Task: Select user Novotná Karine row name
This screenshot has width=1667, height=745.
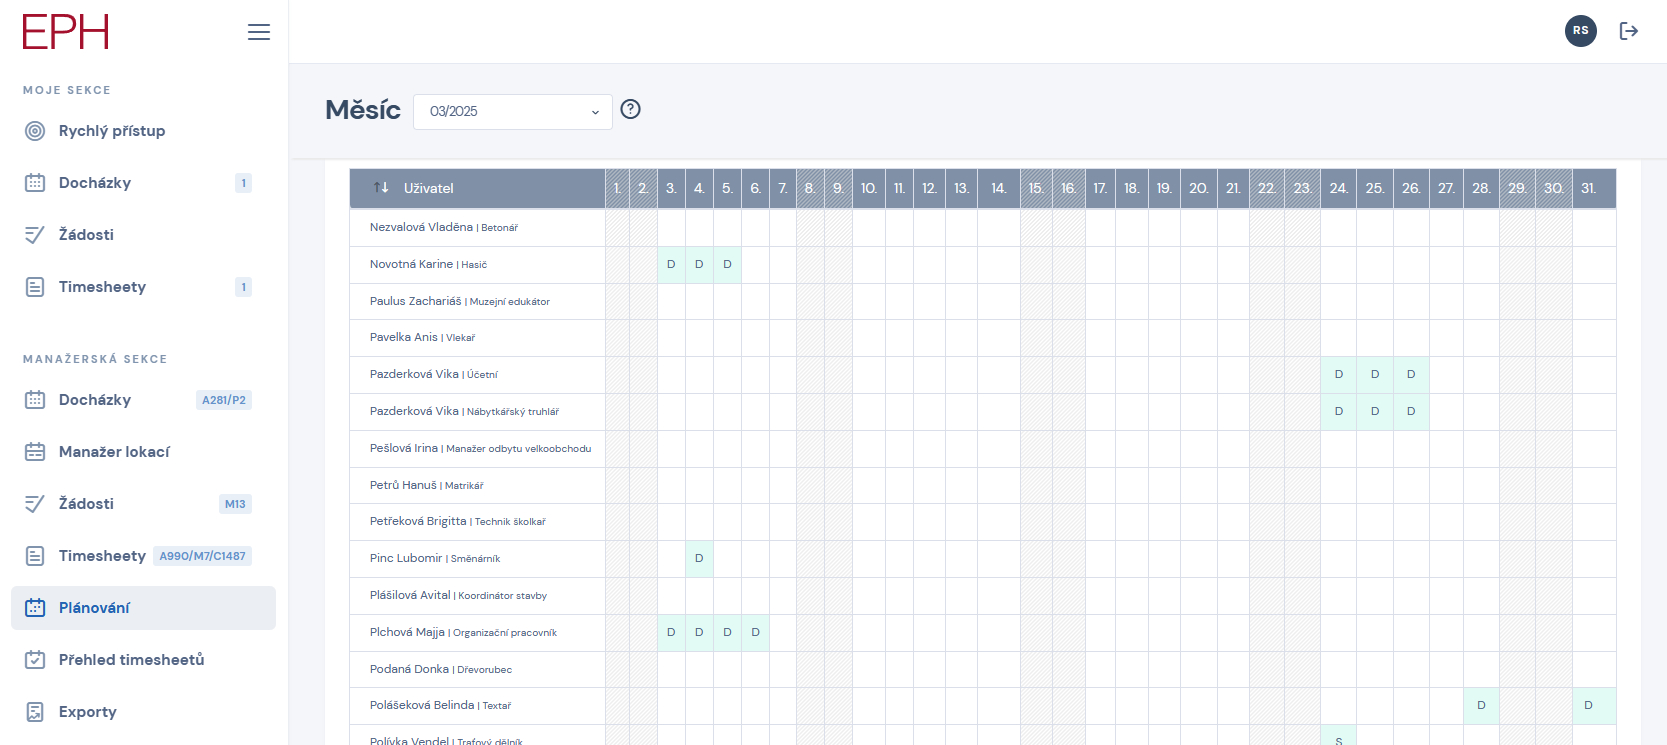Action: [x=411, y=265]
